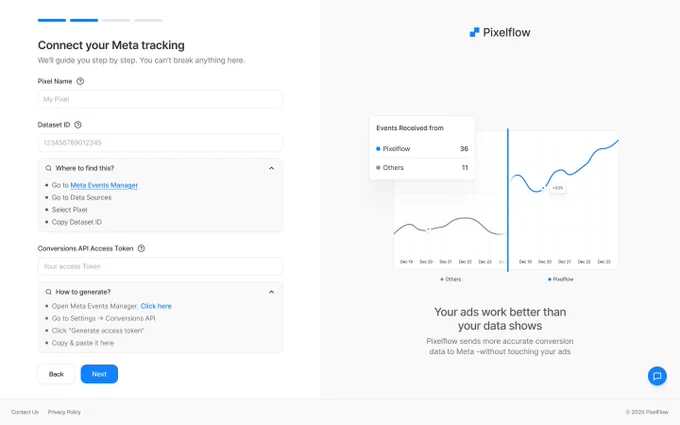Collapse the How to generate section

(271, 292)
